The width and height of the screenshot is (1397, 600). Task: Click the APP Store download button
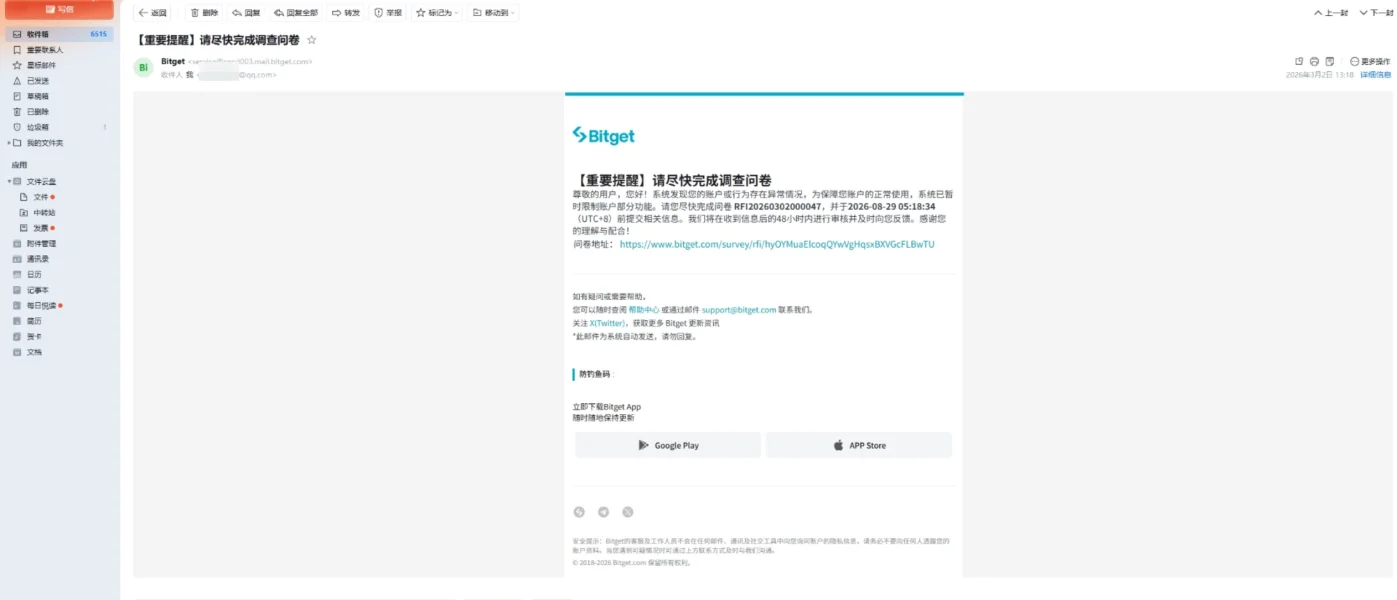click(859, 445)
